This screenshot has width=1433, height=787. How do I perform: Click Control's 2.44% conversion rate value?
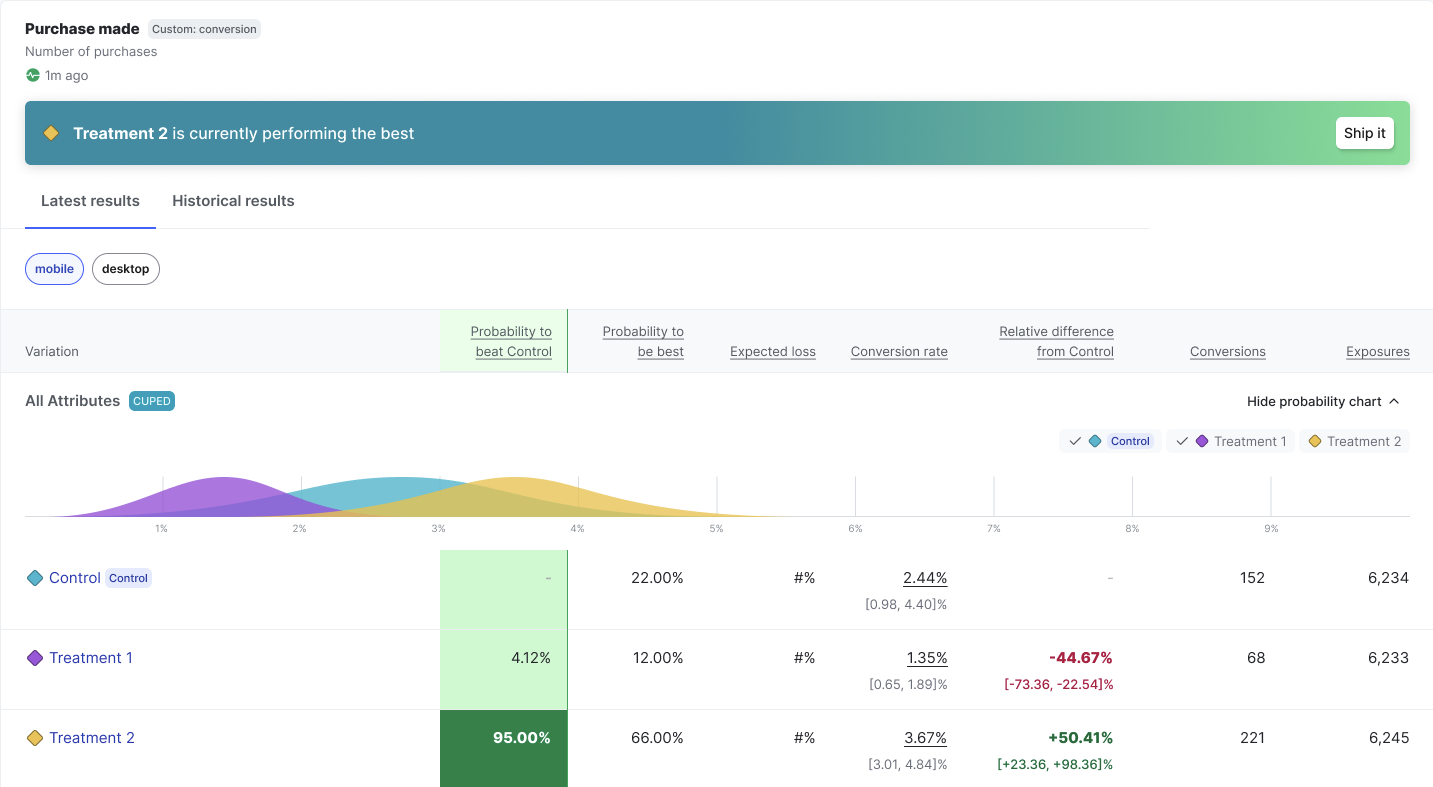925,577
